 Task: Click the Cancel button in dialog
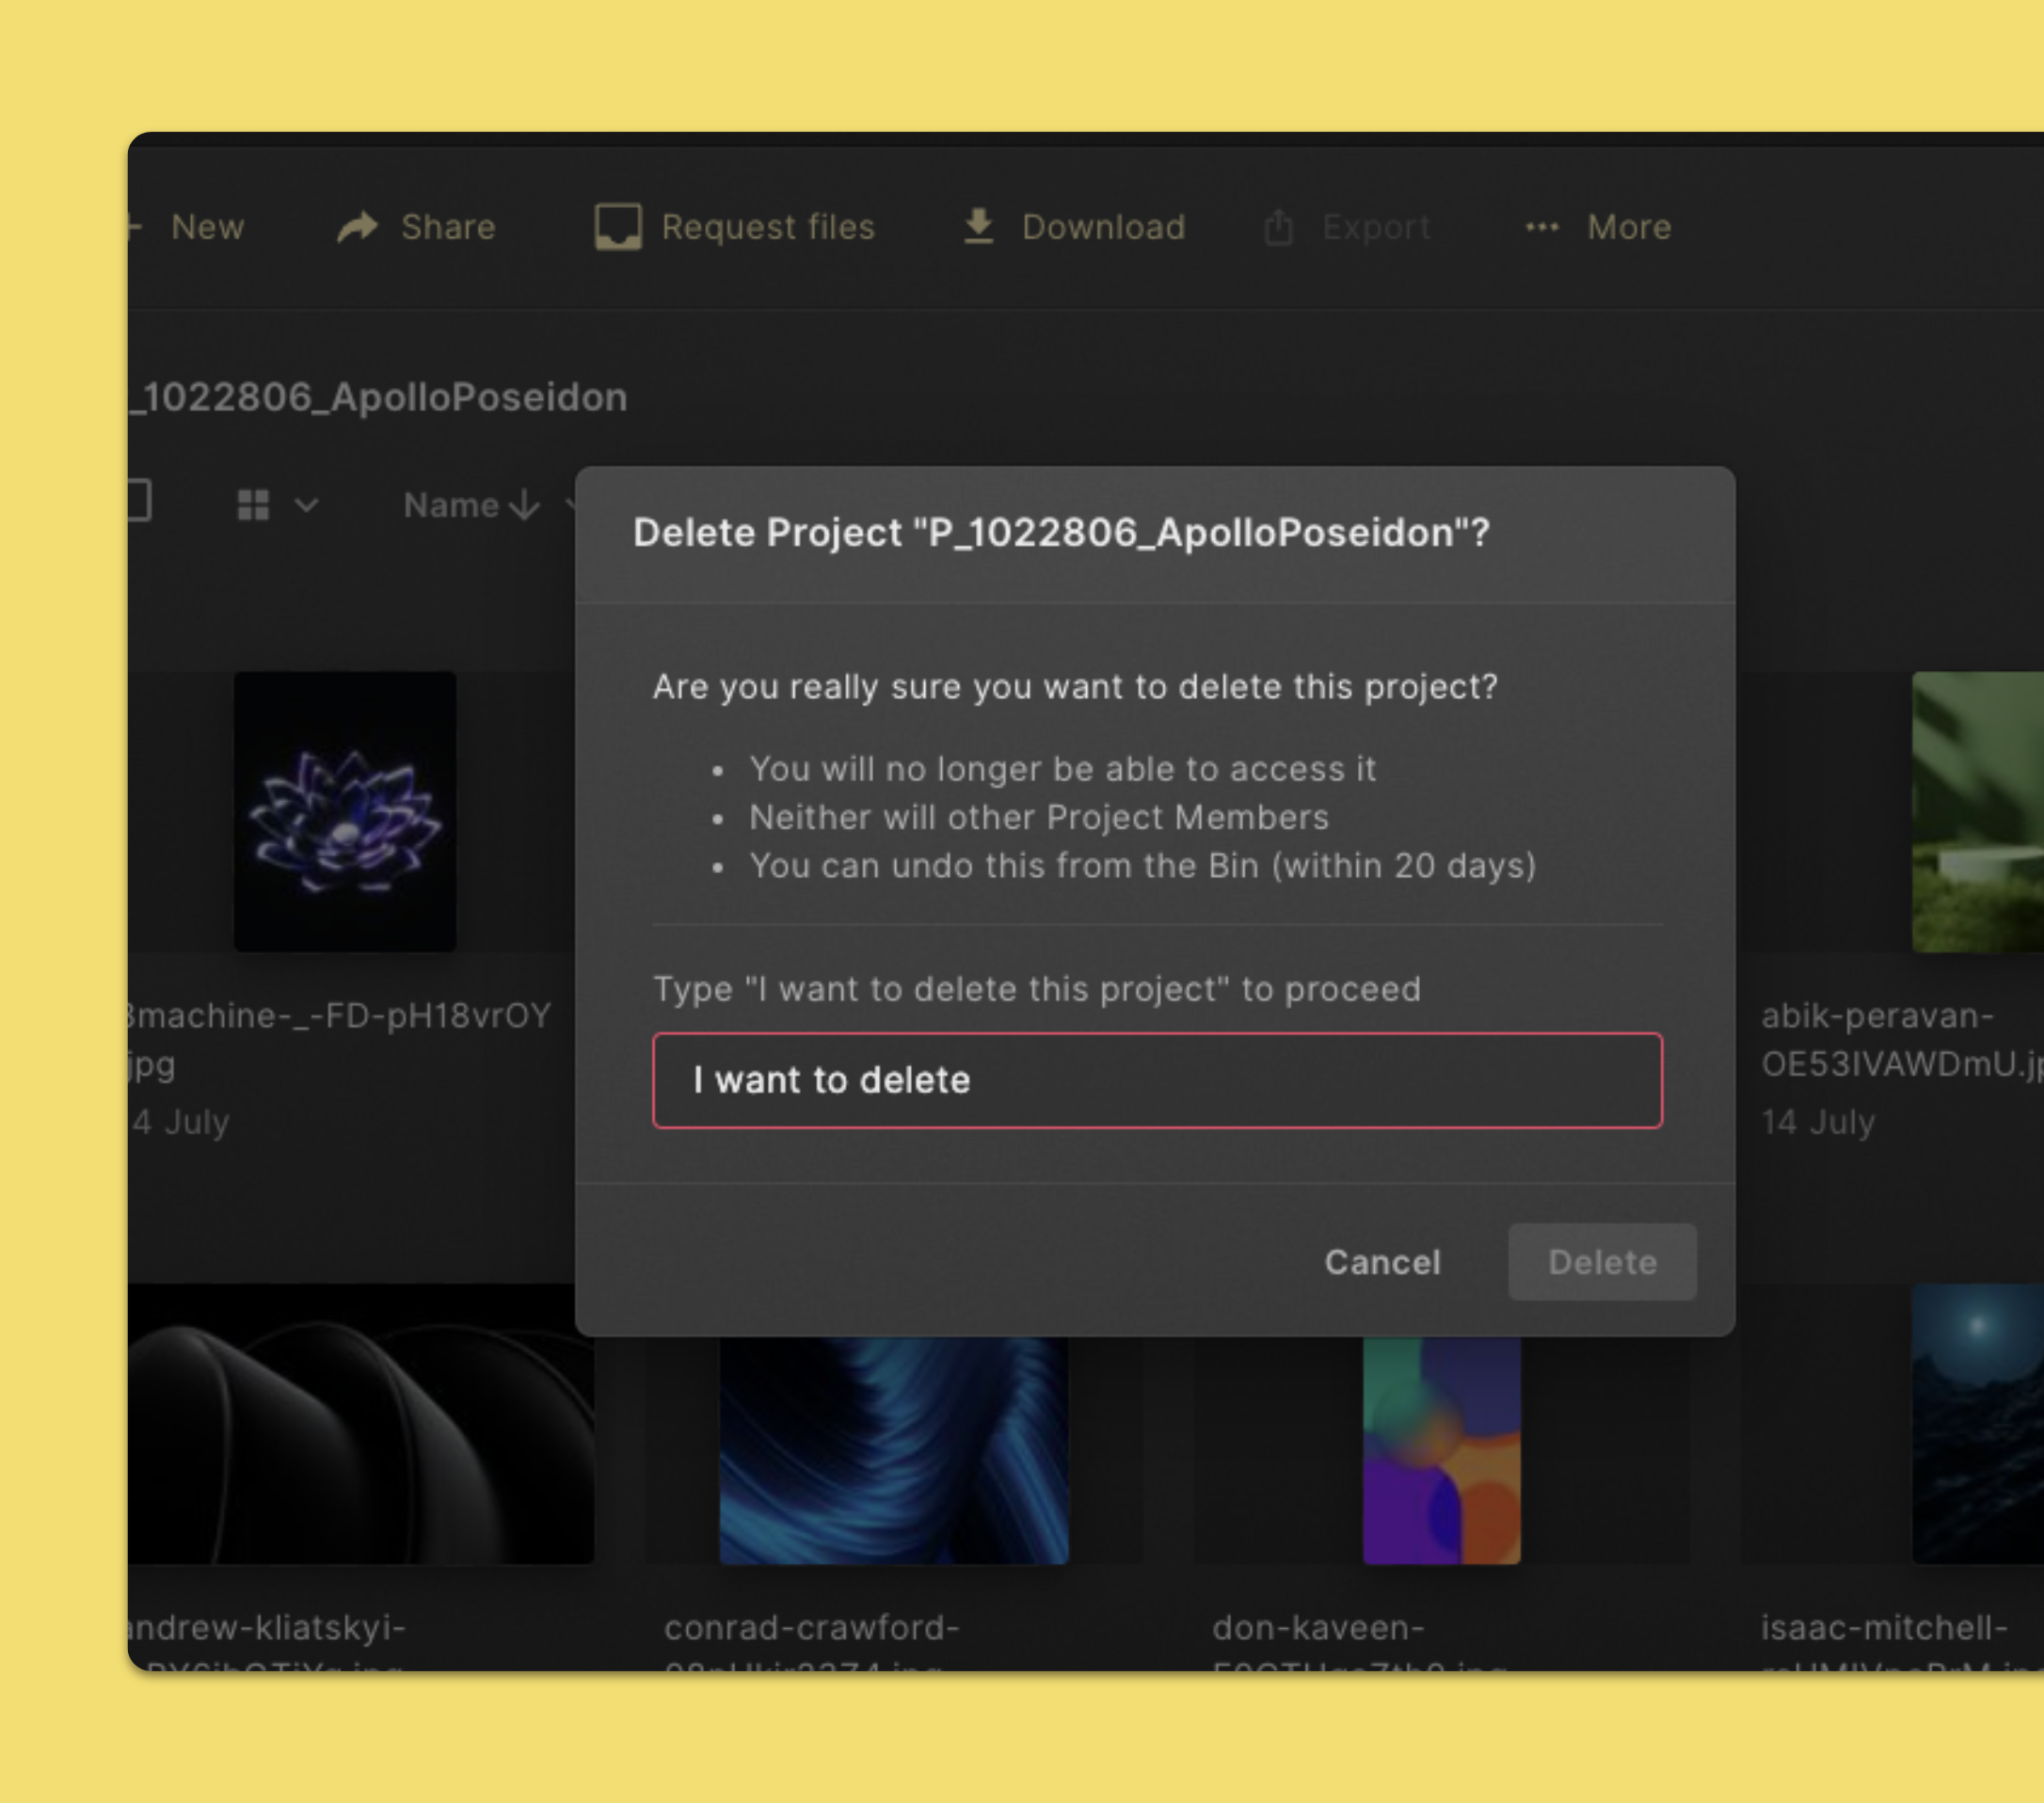[1382, 1262]
